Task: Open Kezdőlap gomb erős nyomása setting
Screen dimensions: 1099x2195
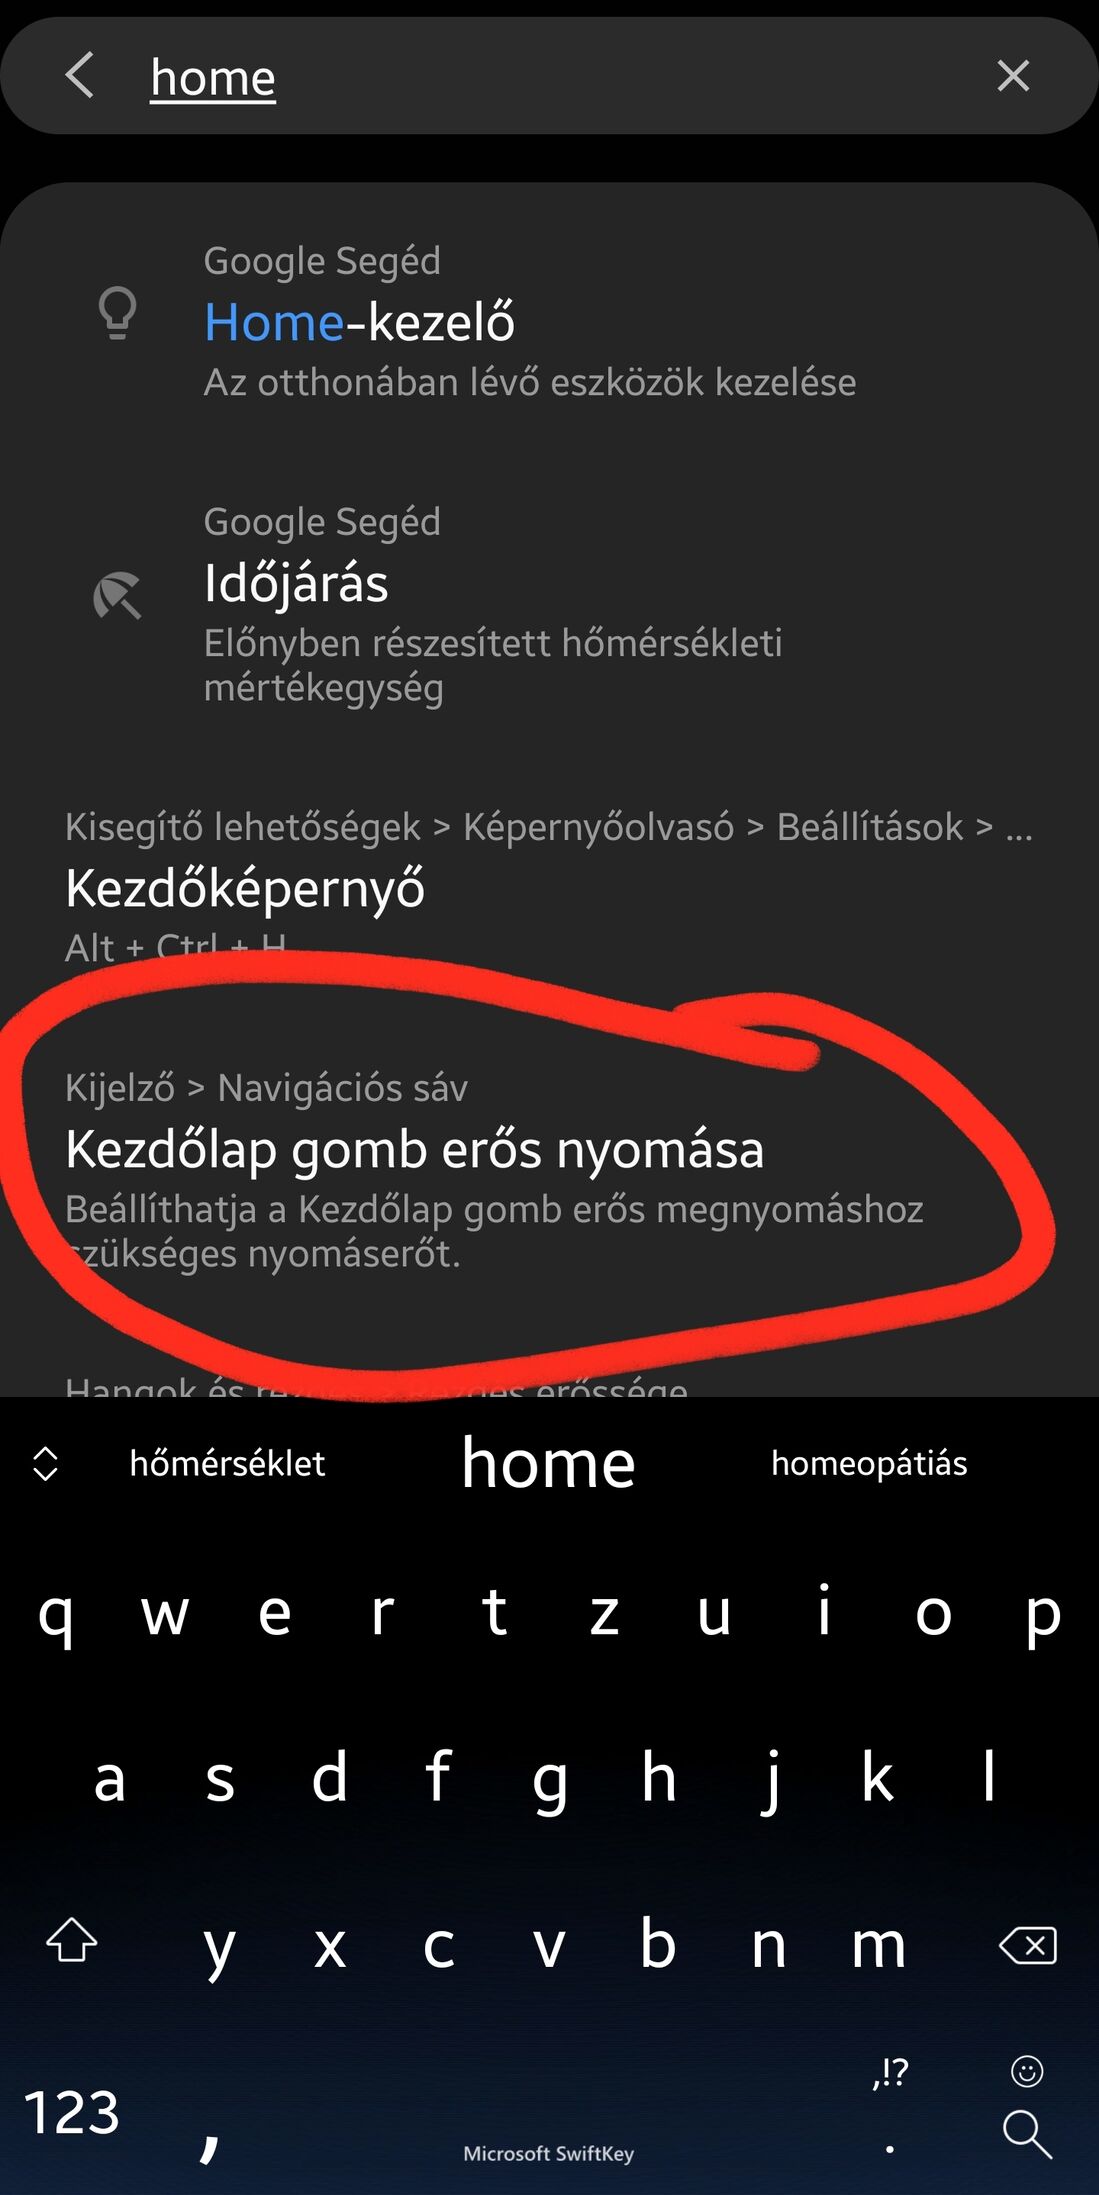Action: (x=549, y=1170)
